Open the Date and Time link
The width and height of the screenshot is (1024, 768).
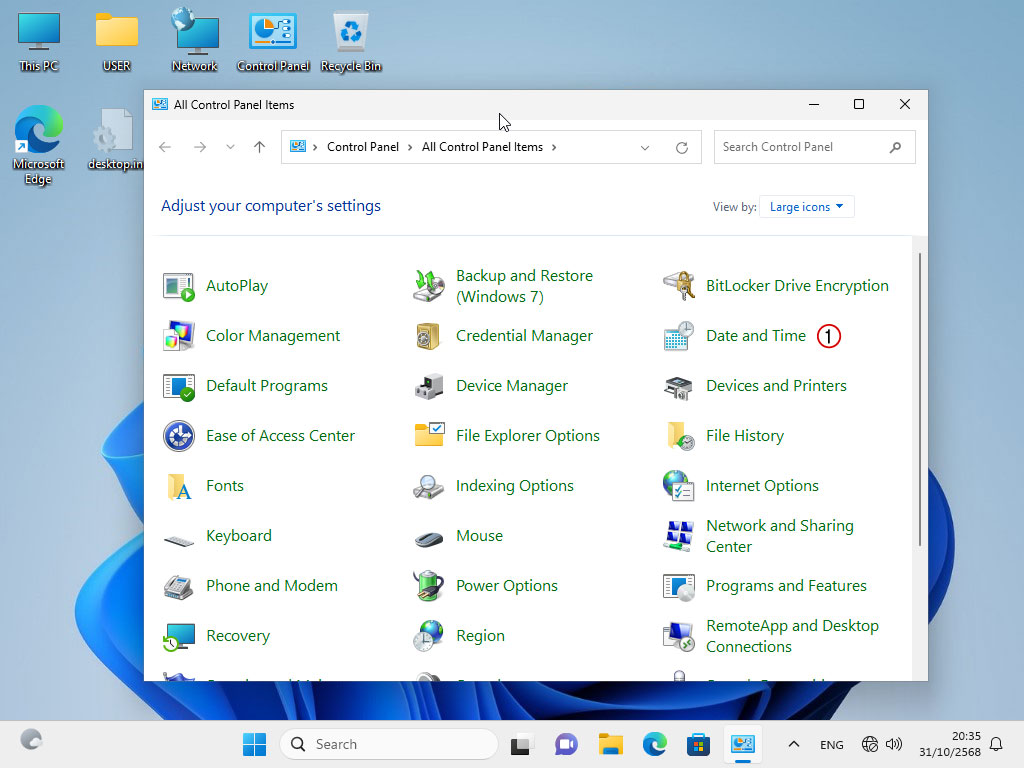tap(755, 336)
